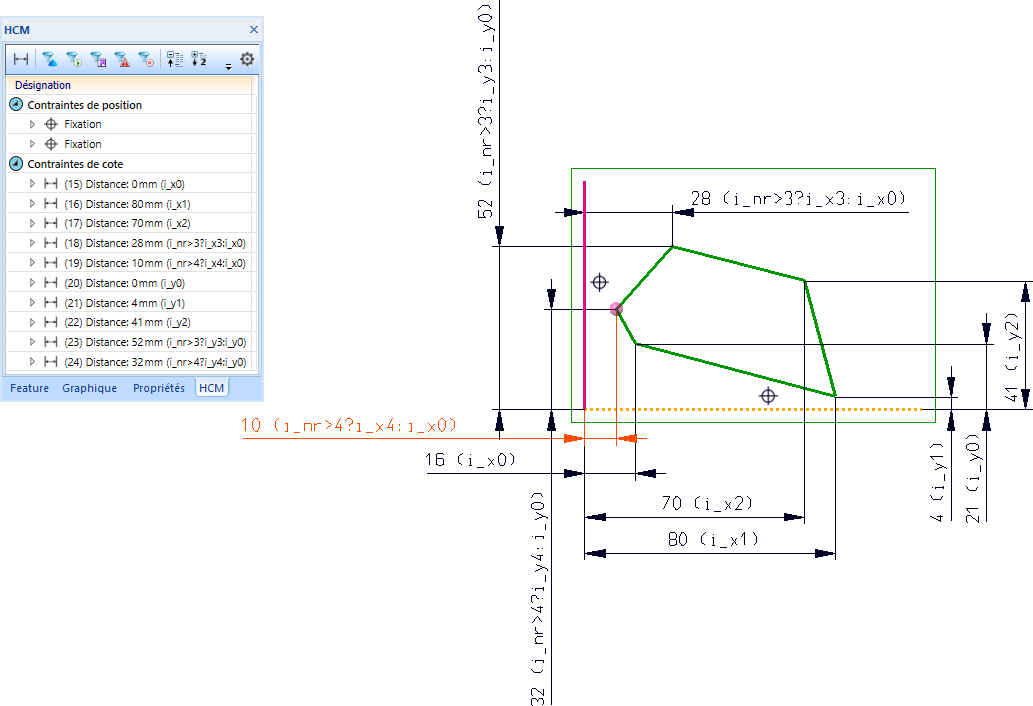
Task: Click the dimension label 28 (i_nr>3?i_x3:i_x0)
Action: tap(798, 198)
